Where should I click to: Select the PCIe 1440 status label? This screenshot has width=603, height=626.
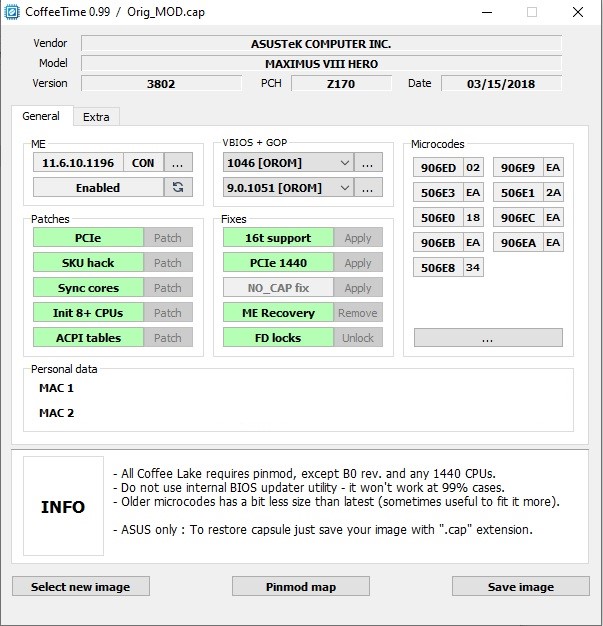(278, 263)
